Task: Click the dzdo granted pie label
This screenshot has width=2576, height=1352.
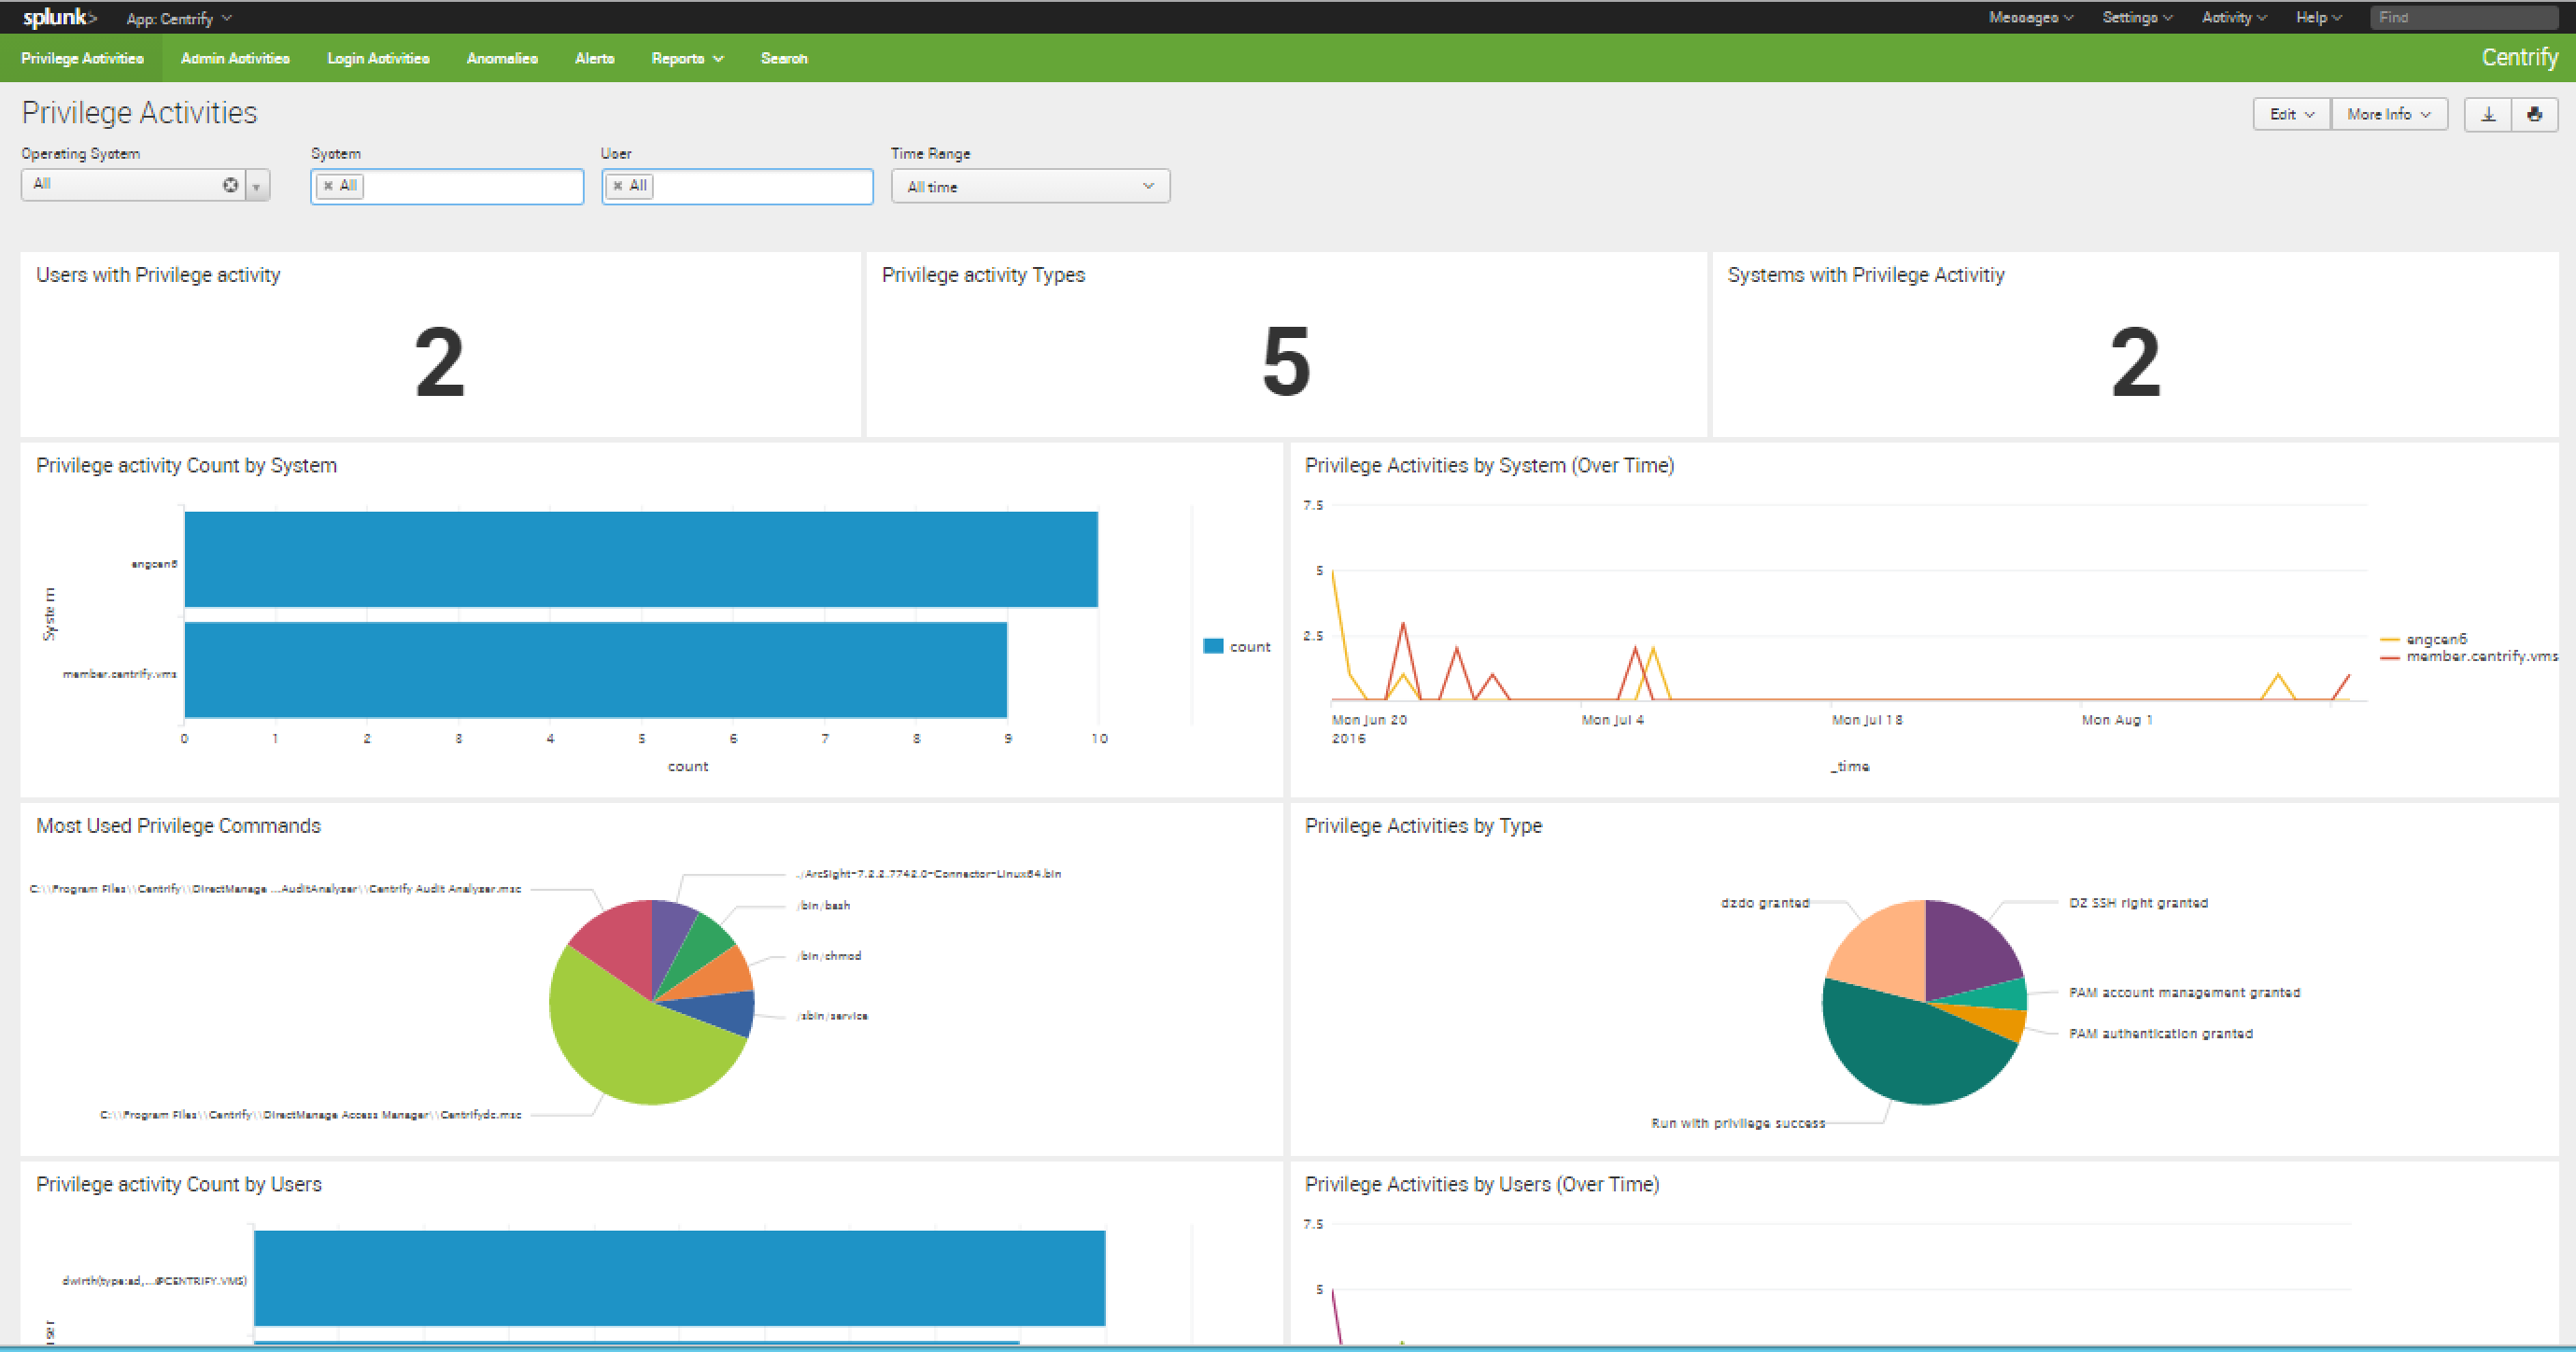Action: click(1765, 903)
